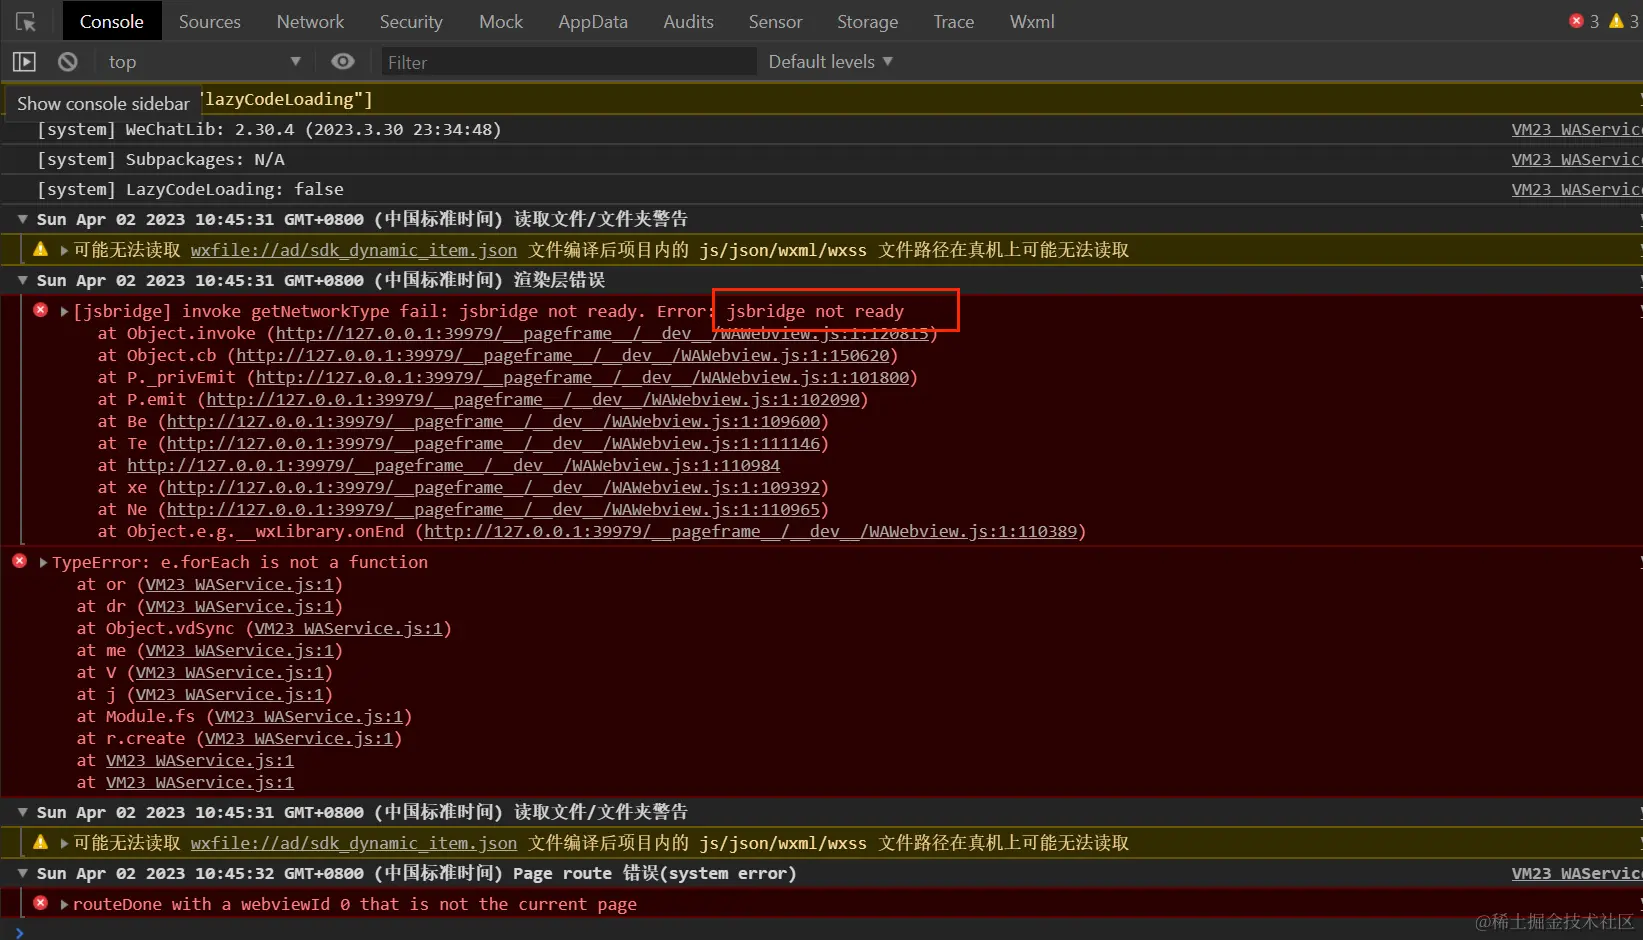The height and width of the screenshot is (940, 1643).
Task: Open source link on the LazyCodeLoading row
Action: pyautogui.click(x=1576, y=189)
